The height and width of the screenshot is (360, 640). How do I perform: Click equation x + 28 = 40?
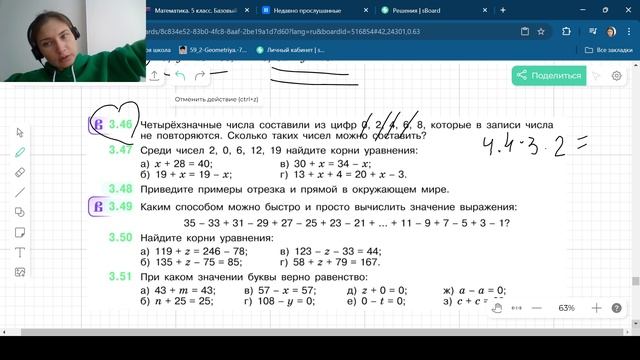point(184,164)
